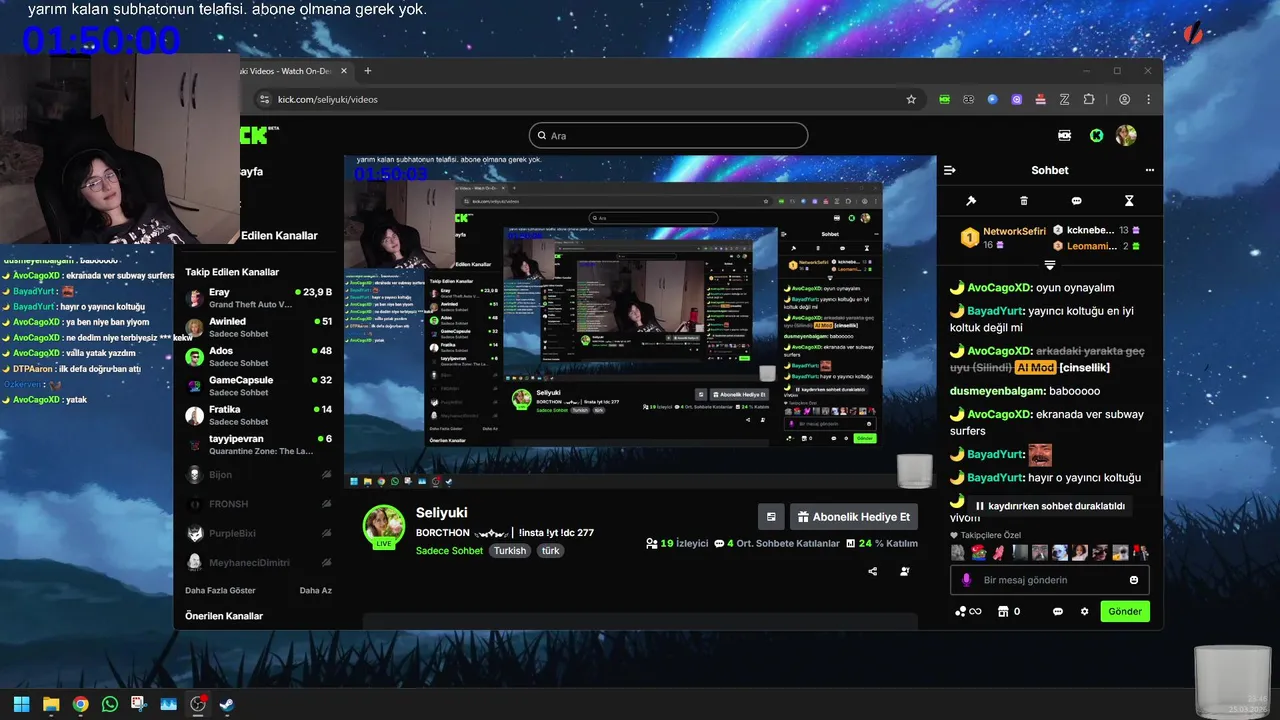
Task: Open offline FRONSH channel
Action: pos(258,504)
